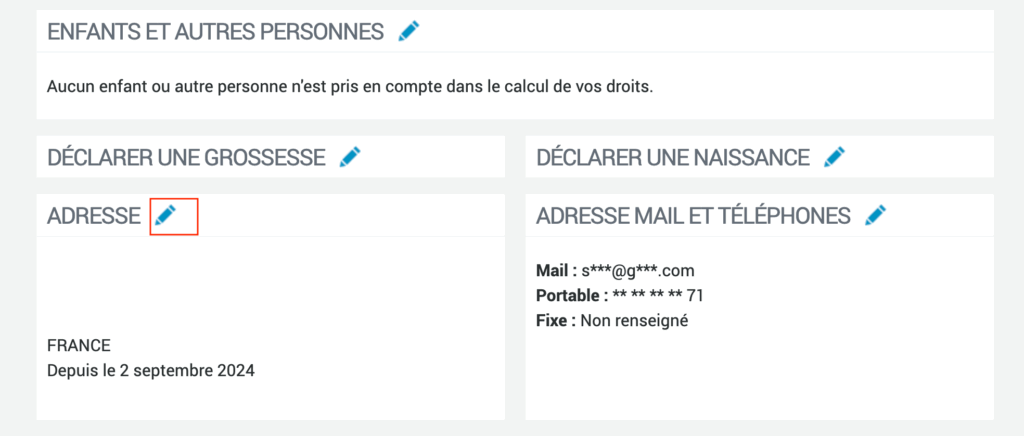Click the bold Fixe label
This screenshot has height=436, width=1024.
(556, 321)
